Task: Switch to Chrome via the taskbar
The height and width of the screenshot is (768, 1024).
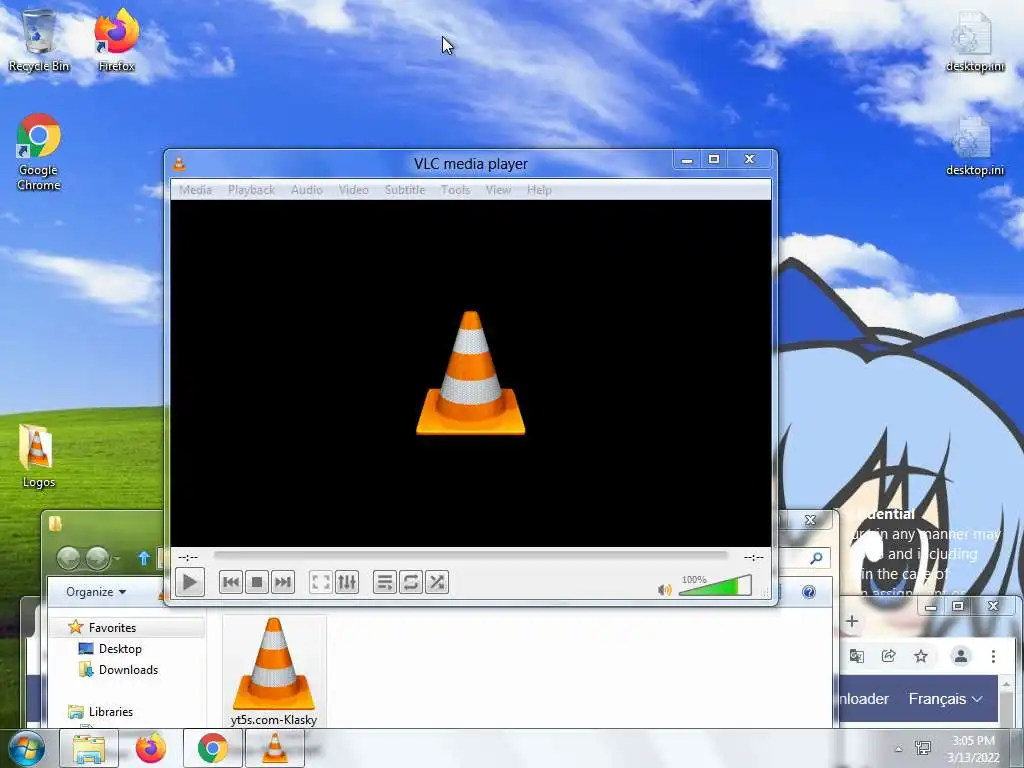Action: click(x=212, y=748)
